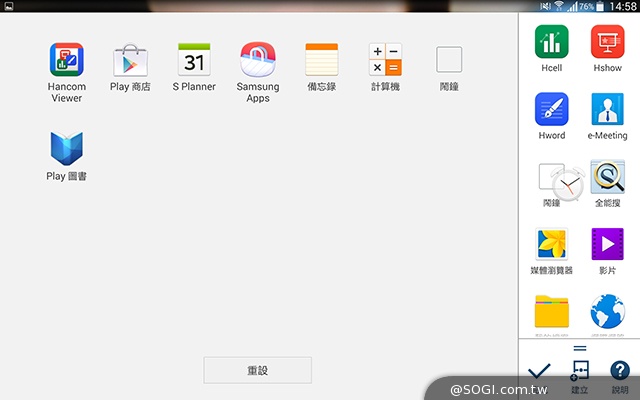Open the Hancom Viewer app icon
Screen dimensions: 640x400
tap(67, 60)
